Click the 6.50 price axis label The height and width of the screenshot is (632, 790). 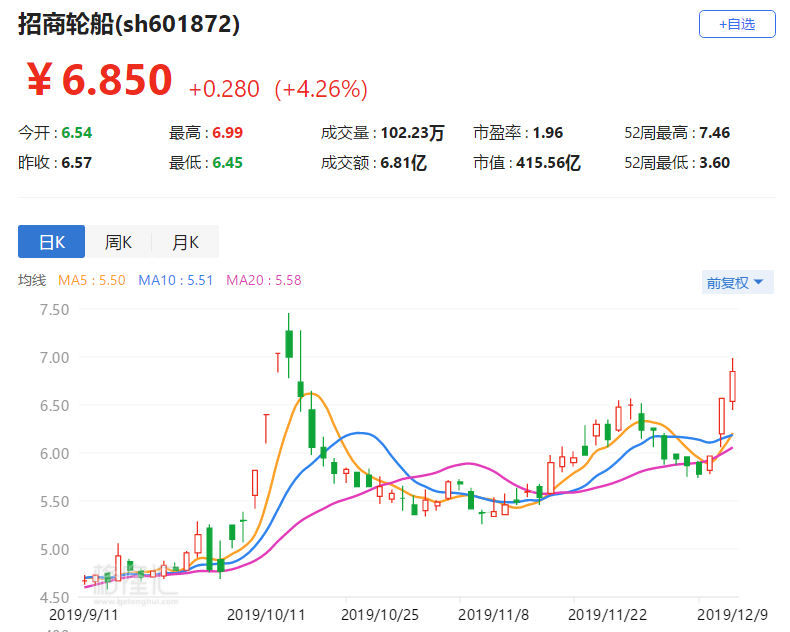[54, 406]
